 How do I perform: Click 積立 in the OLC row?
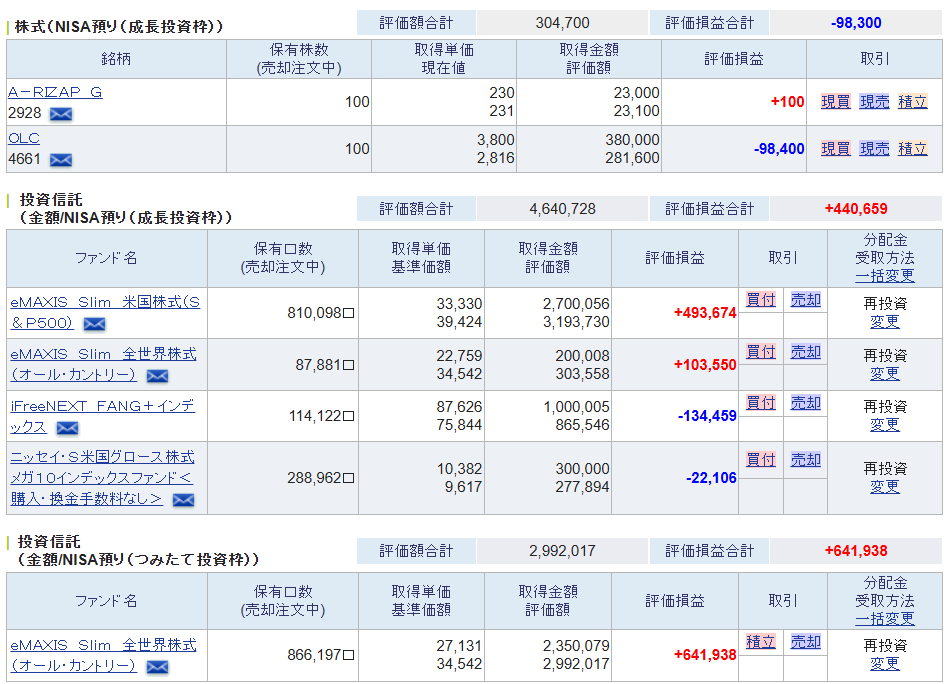pos(912,149)
